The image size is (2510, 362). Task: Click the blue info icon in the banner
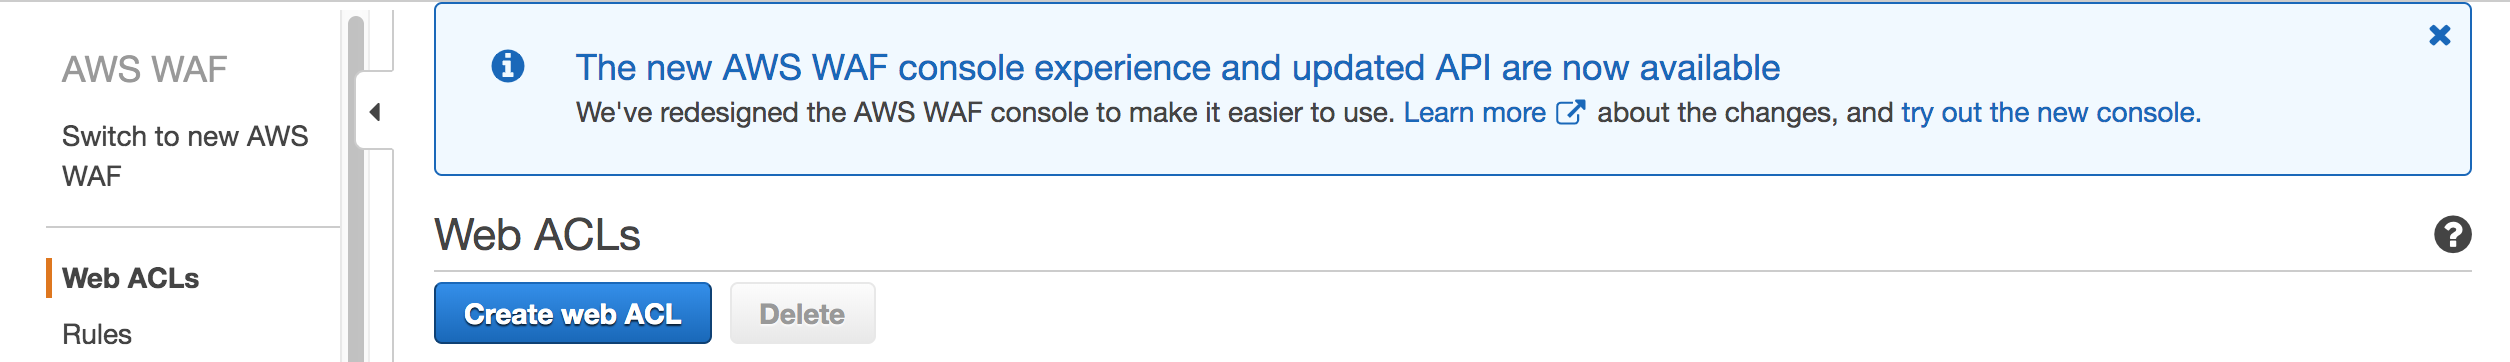point(508,66)
